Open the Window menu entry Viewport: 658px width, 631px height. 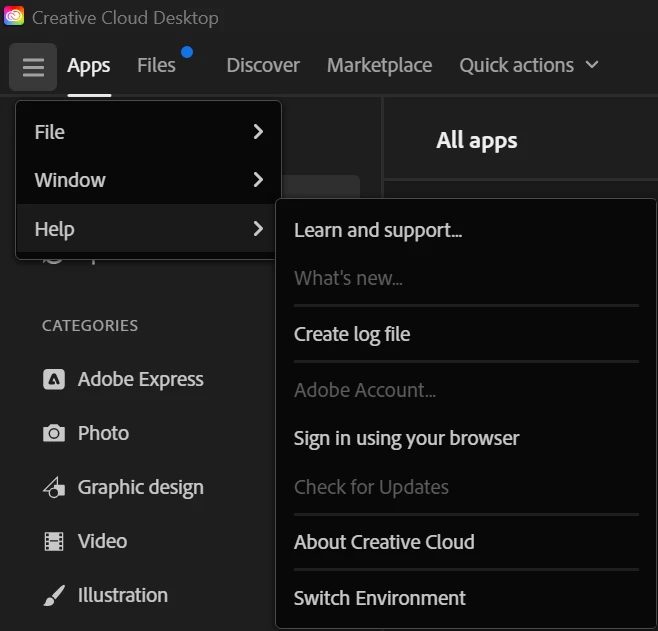(149, 180)
